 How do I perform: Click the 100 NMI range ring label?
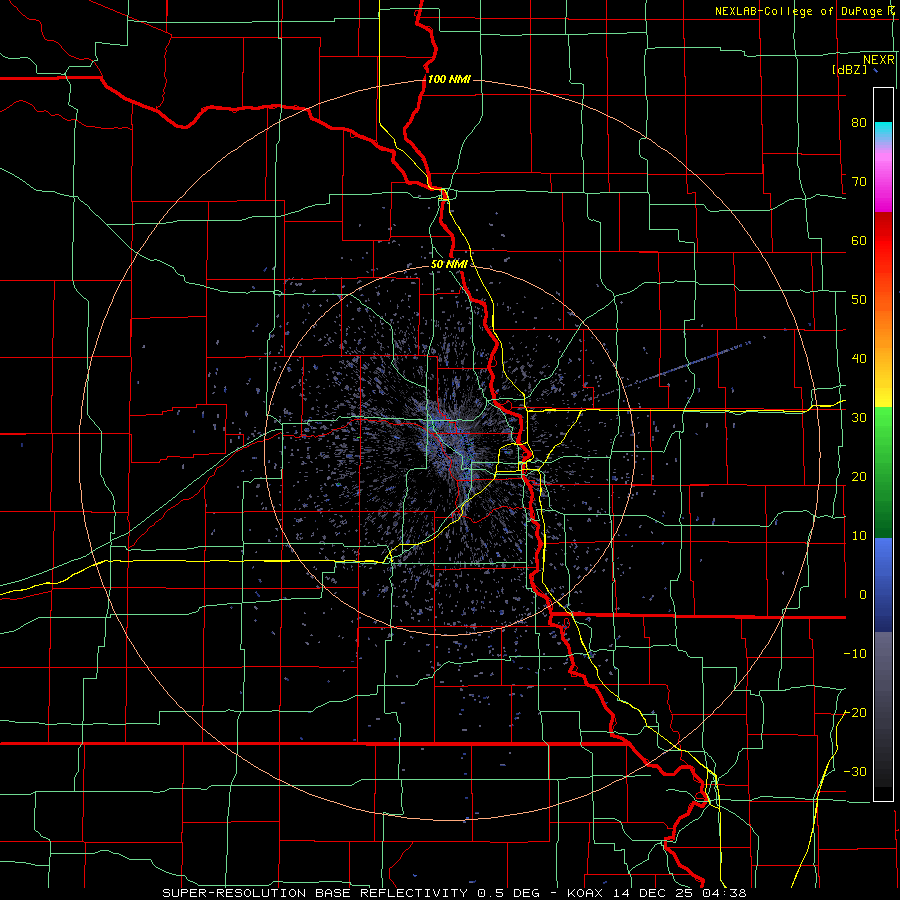point(449,79)
